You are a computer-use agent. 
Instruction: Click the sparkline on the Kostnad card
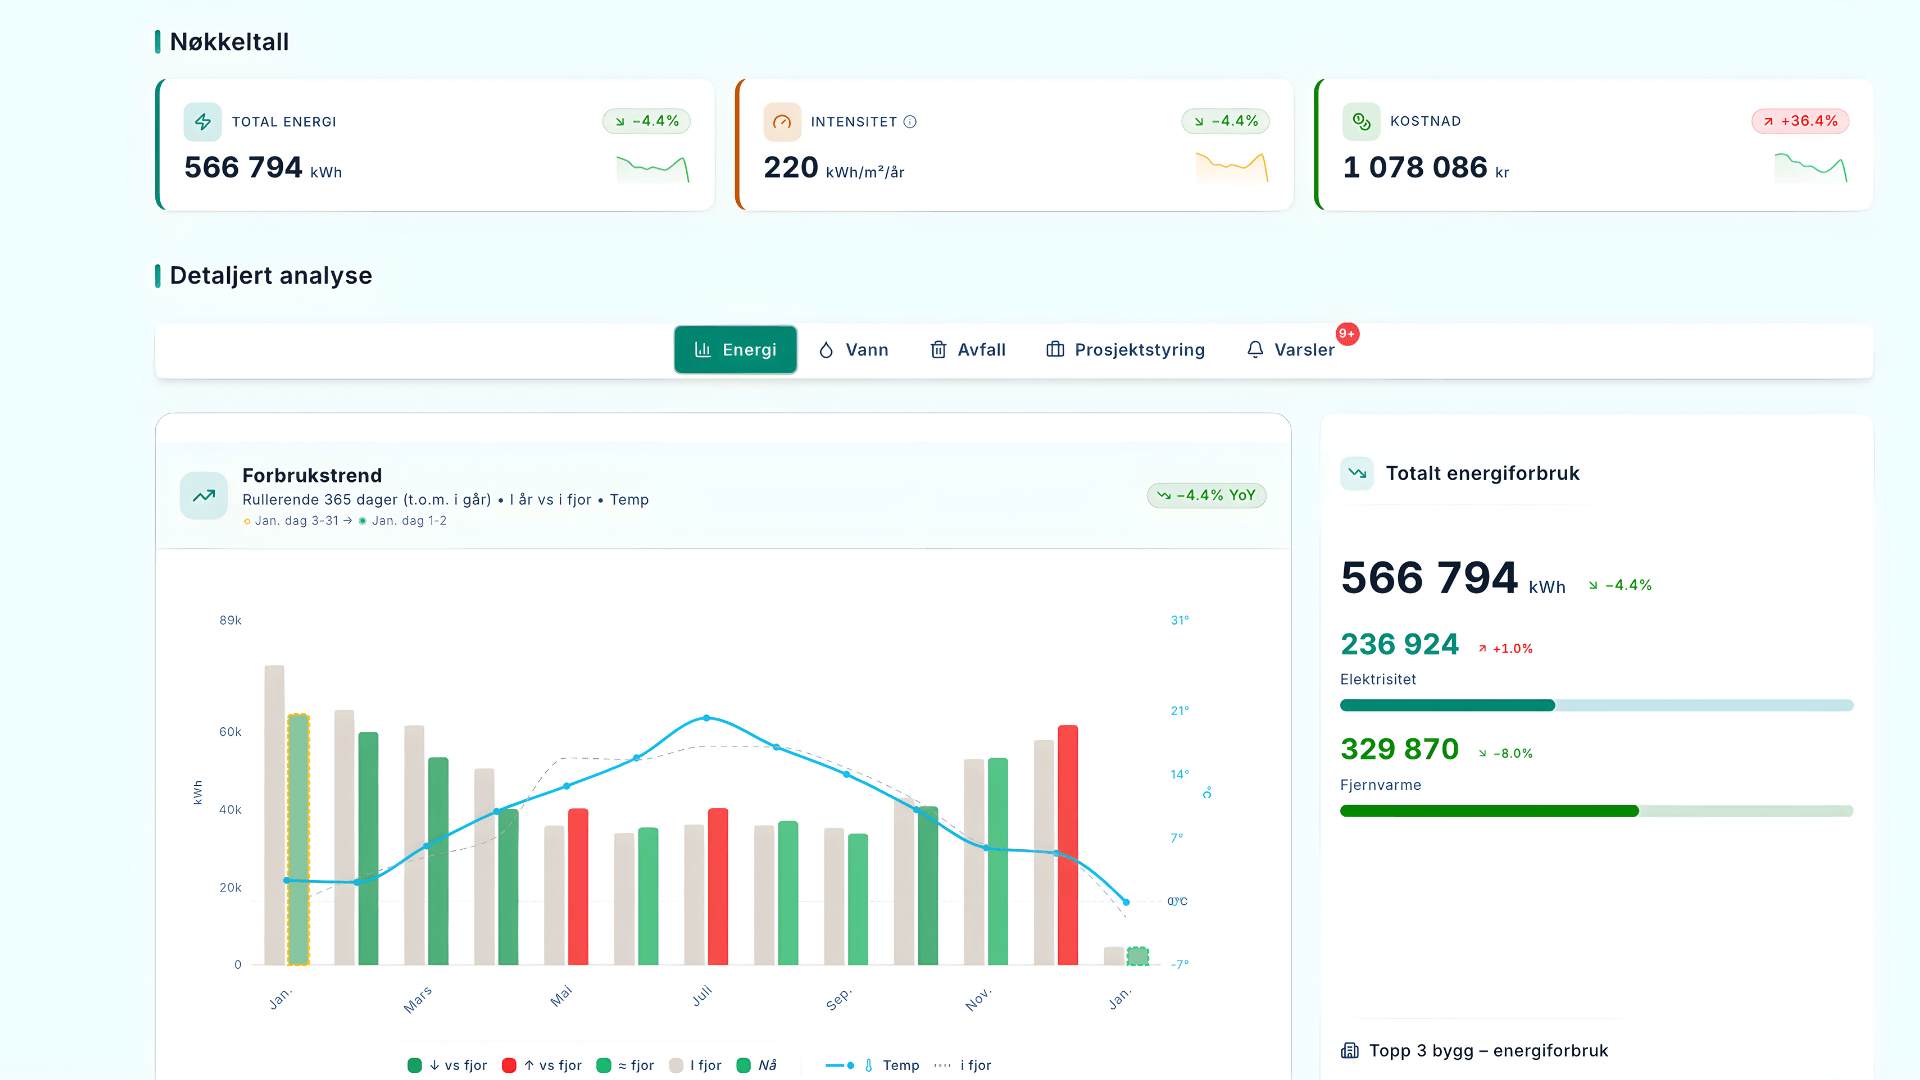[1811, 168]
